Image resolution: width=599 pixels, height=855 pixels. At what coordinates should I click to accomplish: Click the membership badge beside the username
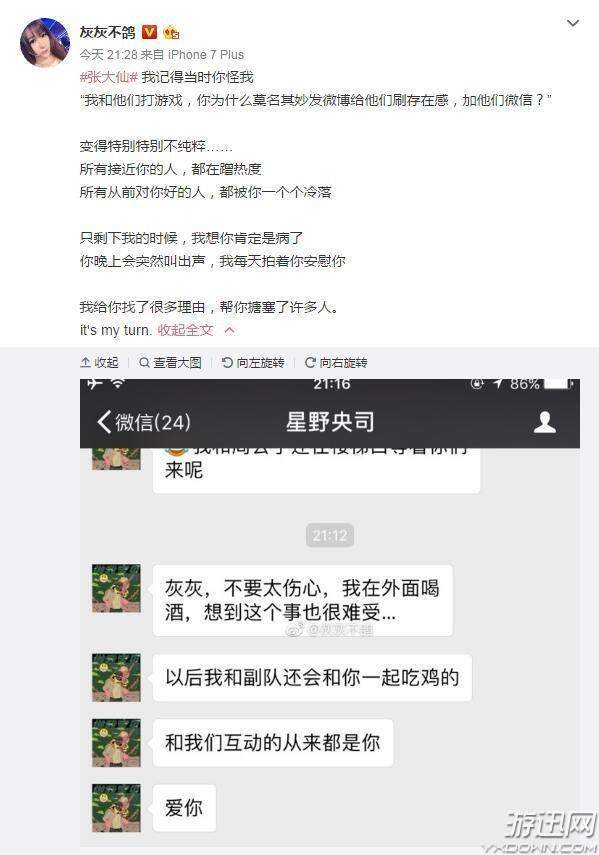pyautogui.click(x=171, y=33)
